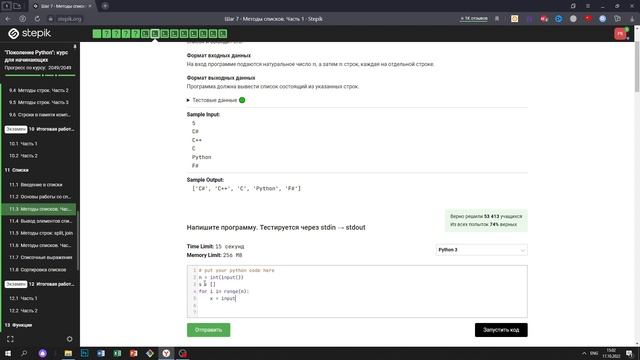Open lesson 11.8 Сортировка списков

(x=39, y=270)
